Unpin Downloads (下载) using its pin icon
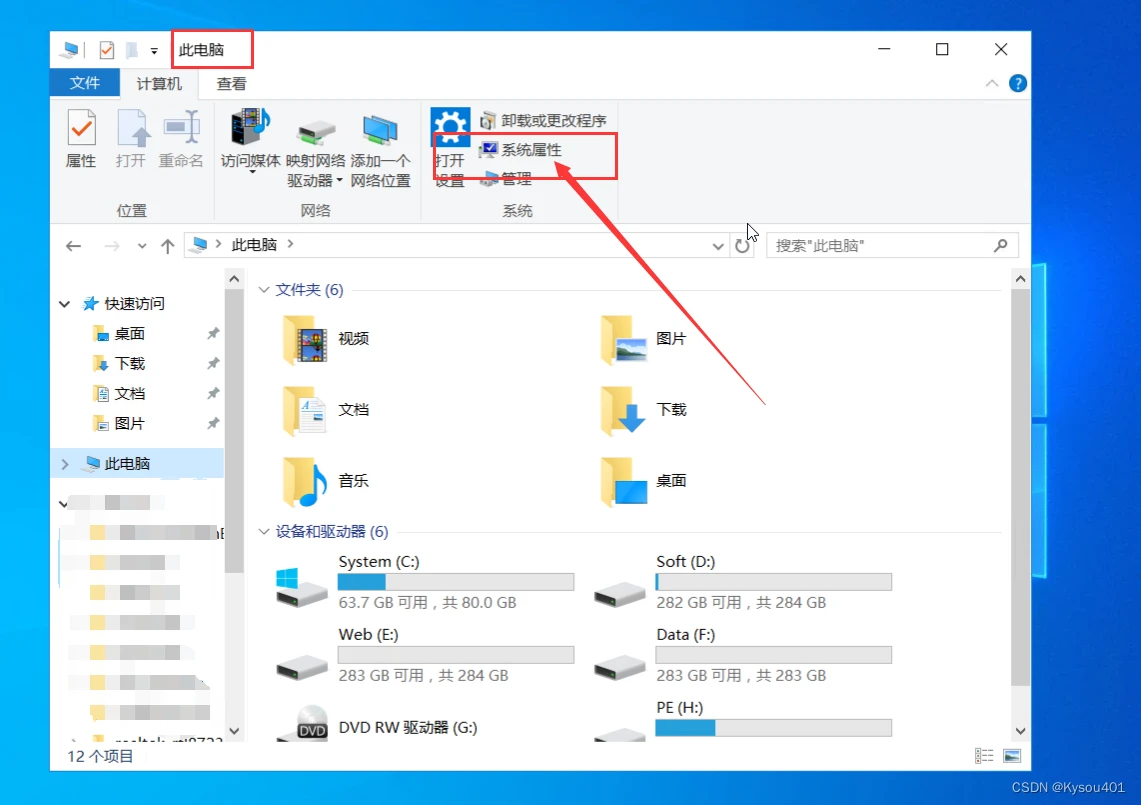 click(x=212, y=364)
